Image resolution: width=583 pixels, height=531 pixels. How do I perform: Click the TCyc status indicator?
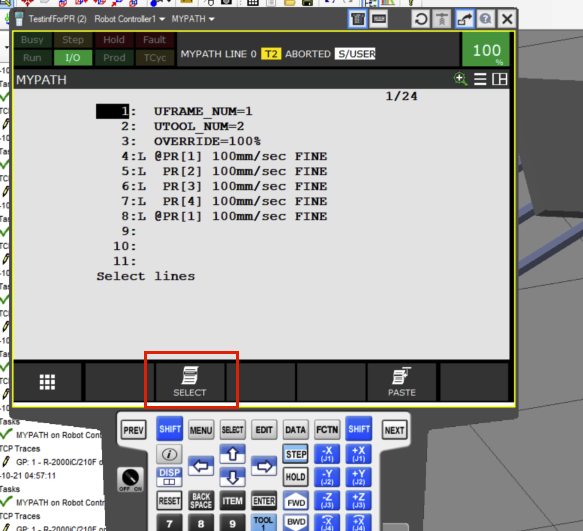155,58
